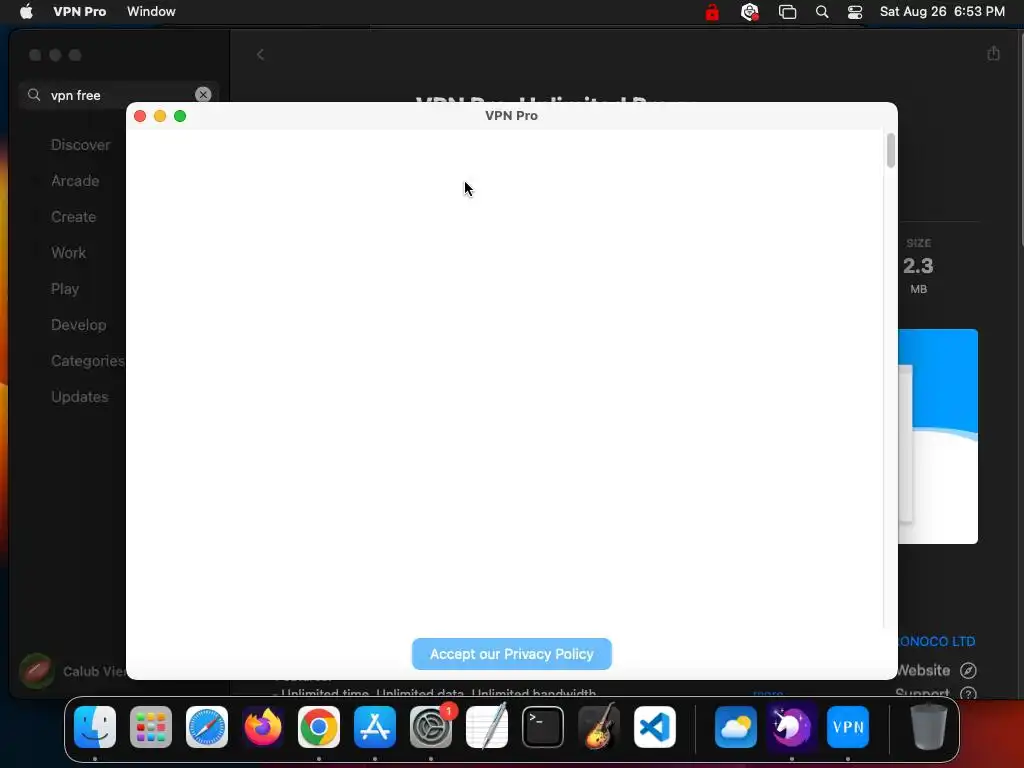
Task: Select Create in the App Store sidebar
Action: tap(73, 217)
